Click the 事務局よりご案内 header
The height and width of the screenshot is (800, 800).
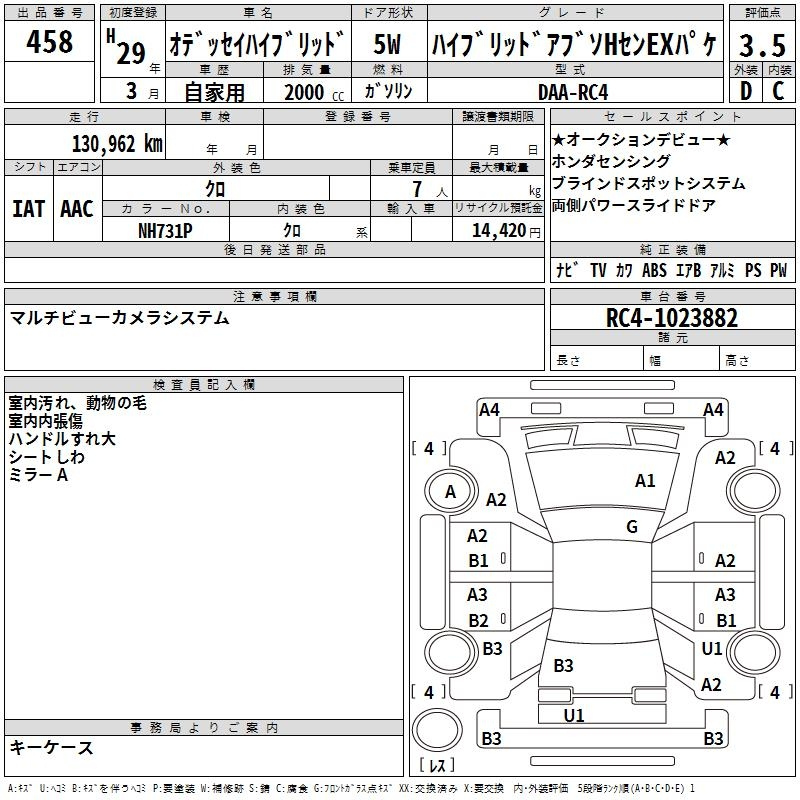(204, 728)
